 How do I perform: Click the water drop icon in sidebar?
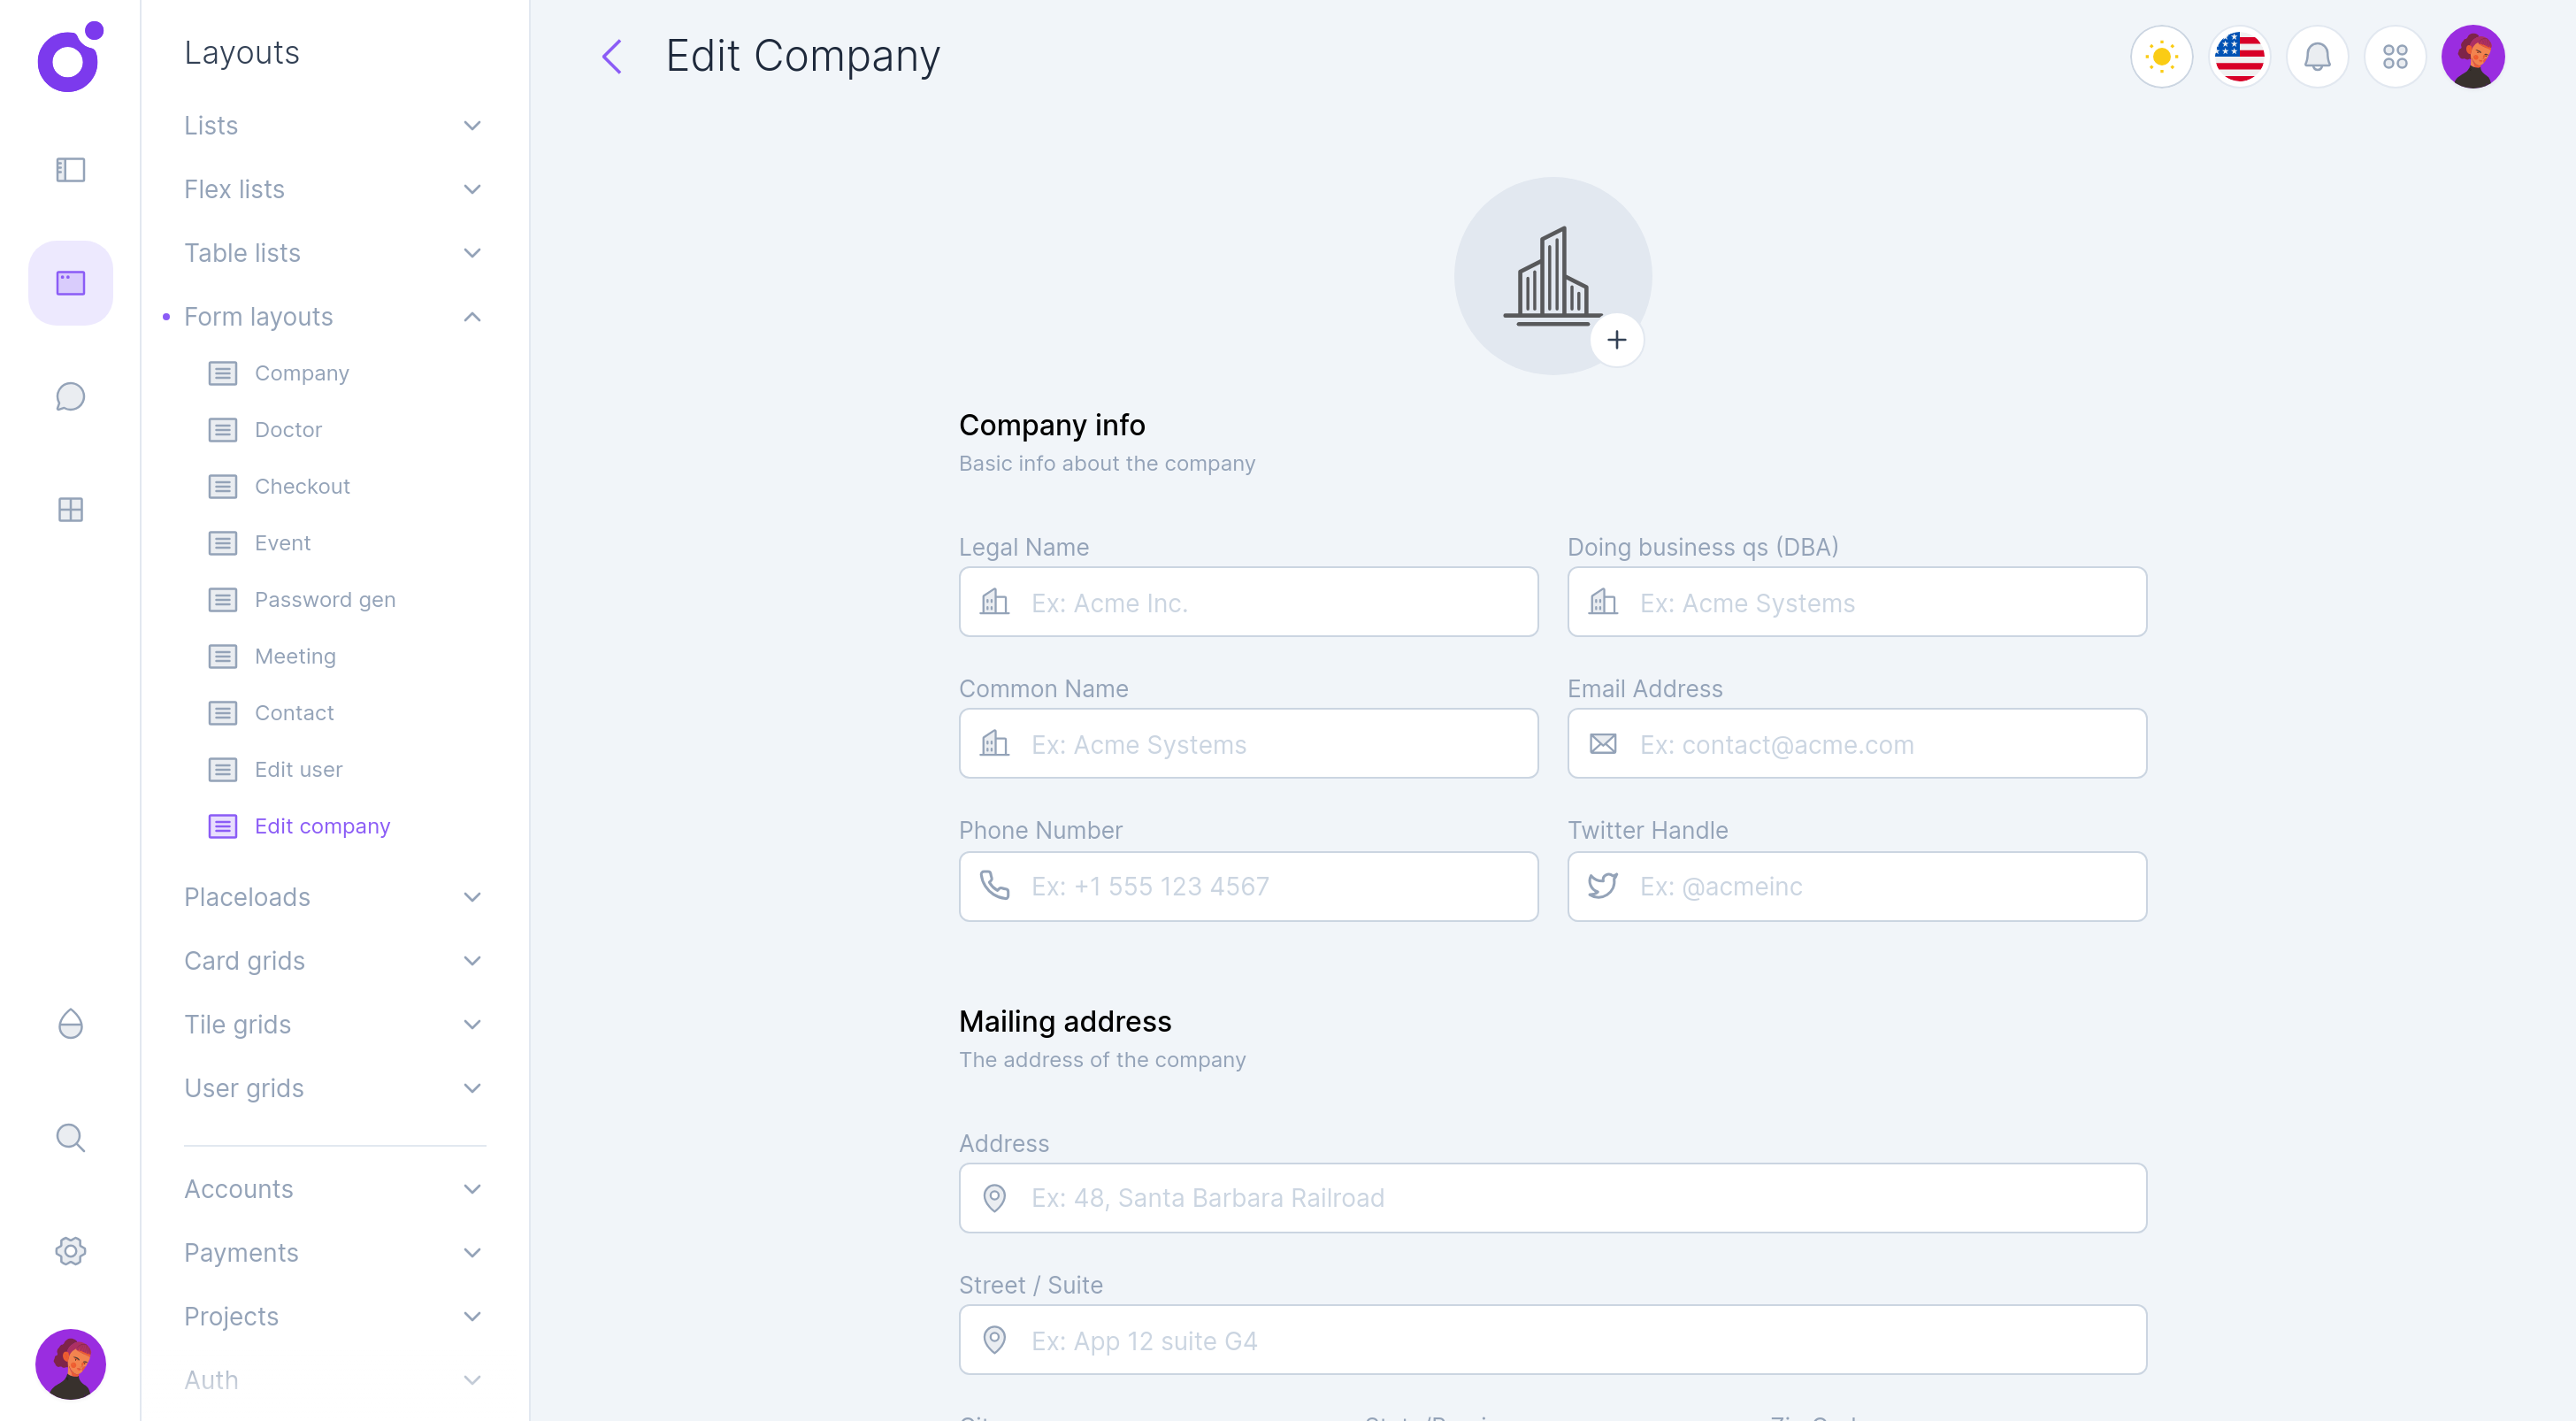[70, 1024]
